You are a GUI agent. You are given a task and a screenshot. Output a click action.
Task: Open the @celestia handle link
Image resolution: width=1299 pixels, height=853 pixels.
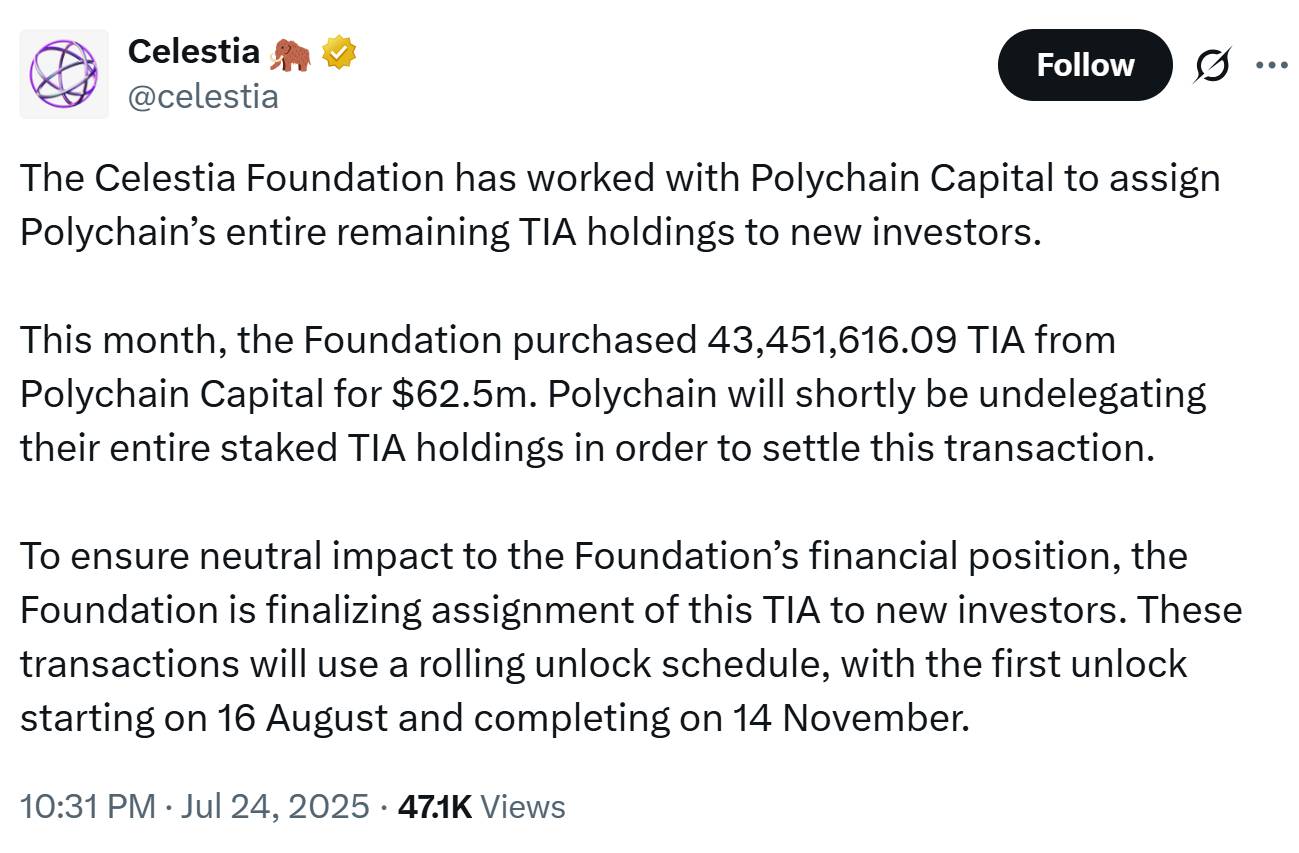(203, 96)
